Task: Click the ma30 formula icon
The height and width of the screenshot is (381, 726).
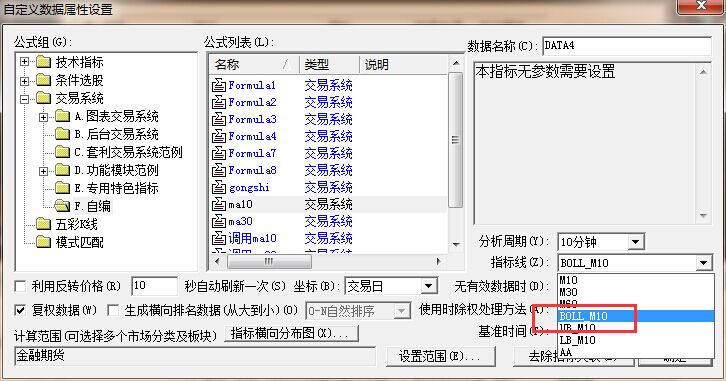Action: [219, 222]
